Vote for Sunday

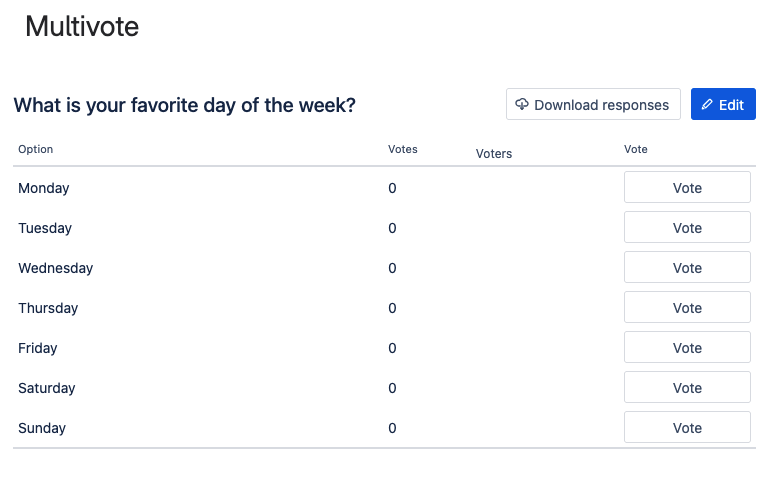coord(687,428)
